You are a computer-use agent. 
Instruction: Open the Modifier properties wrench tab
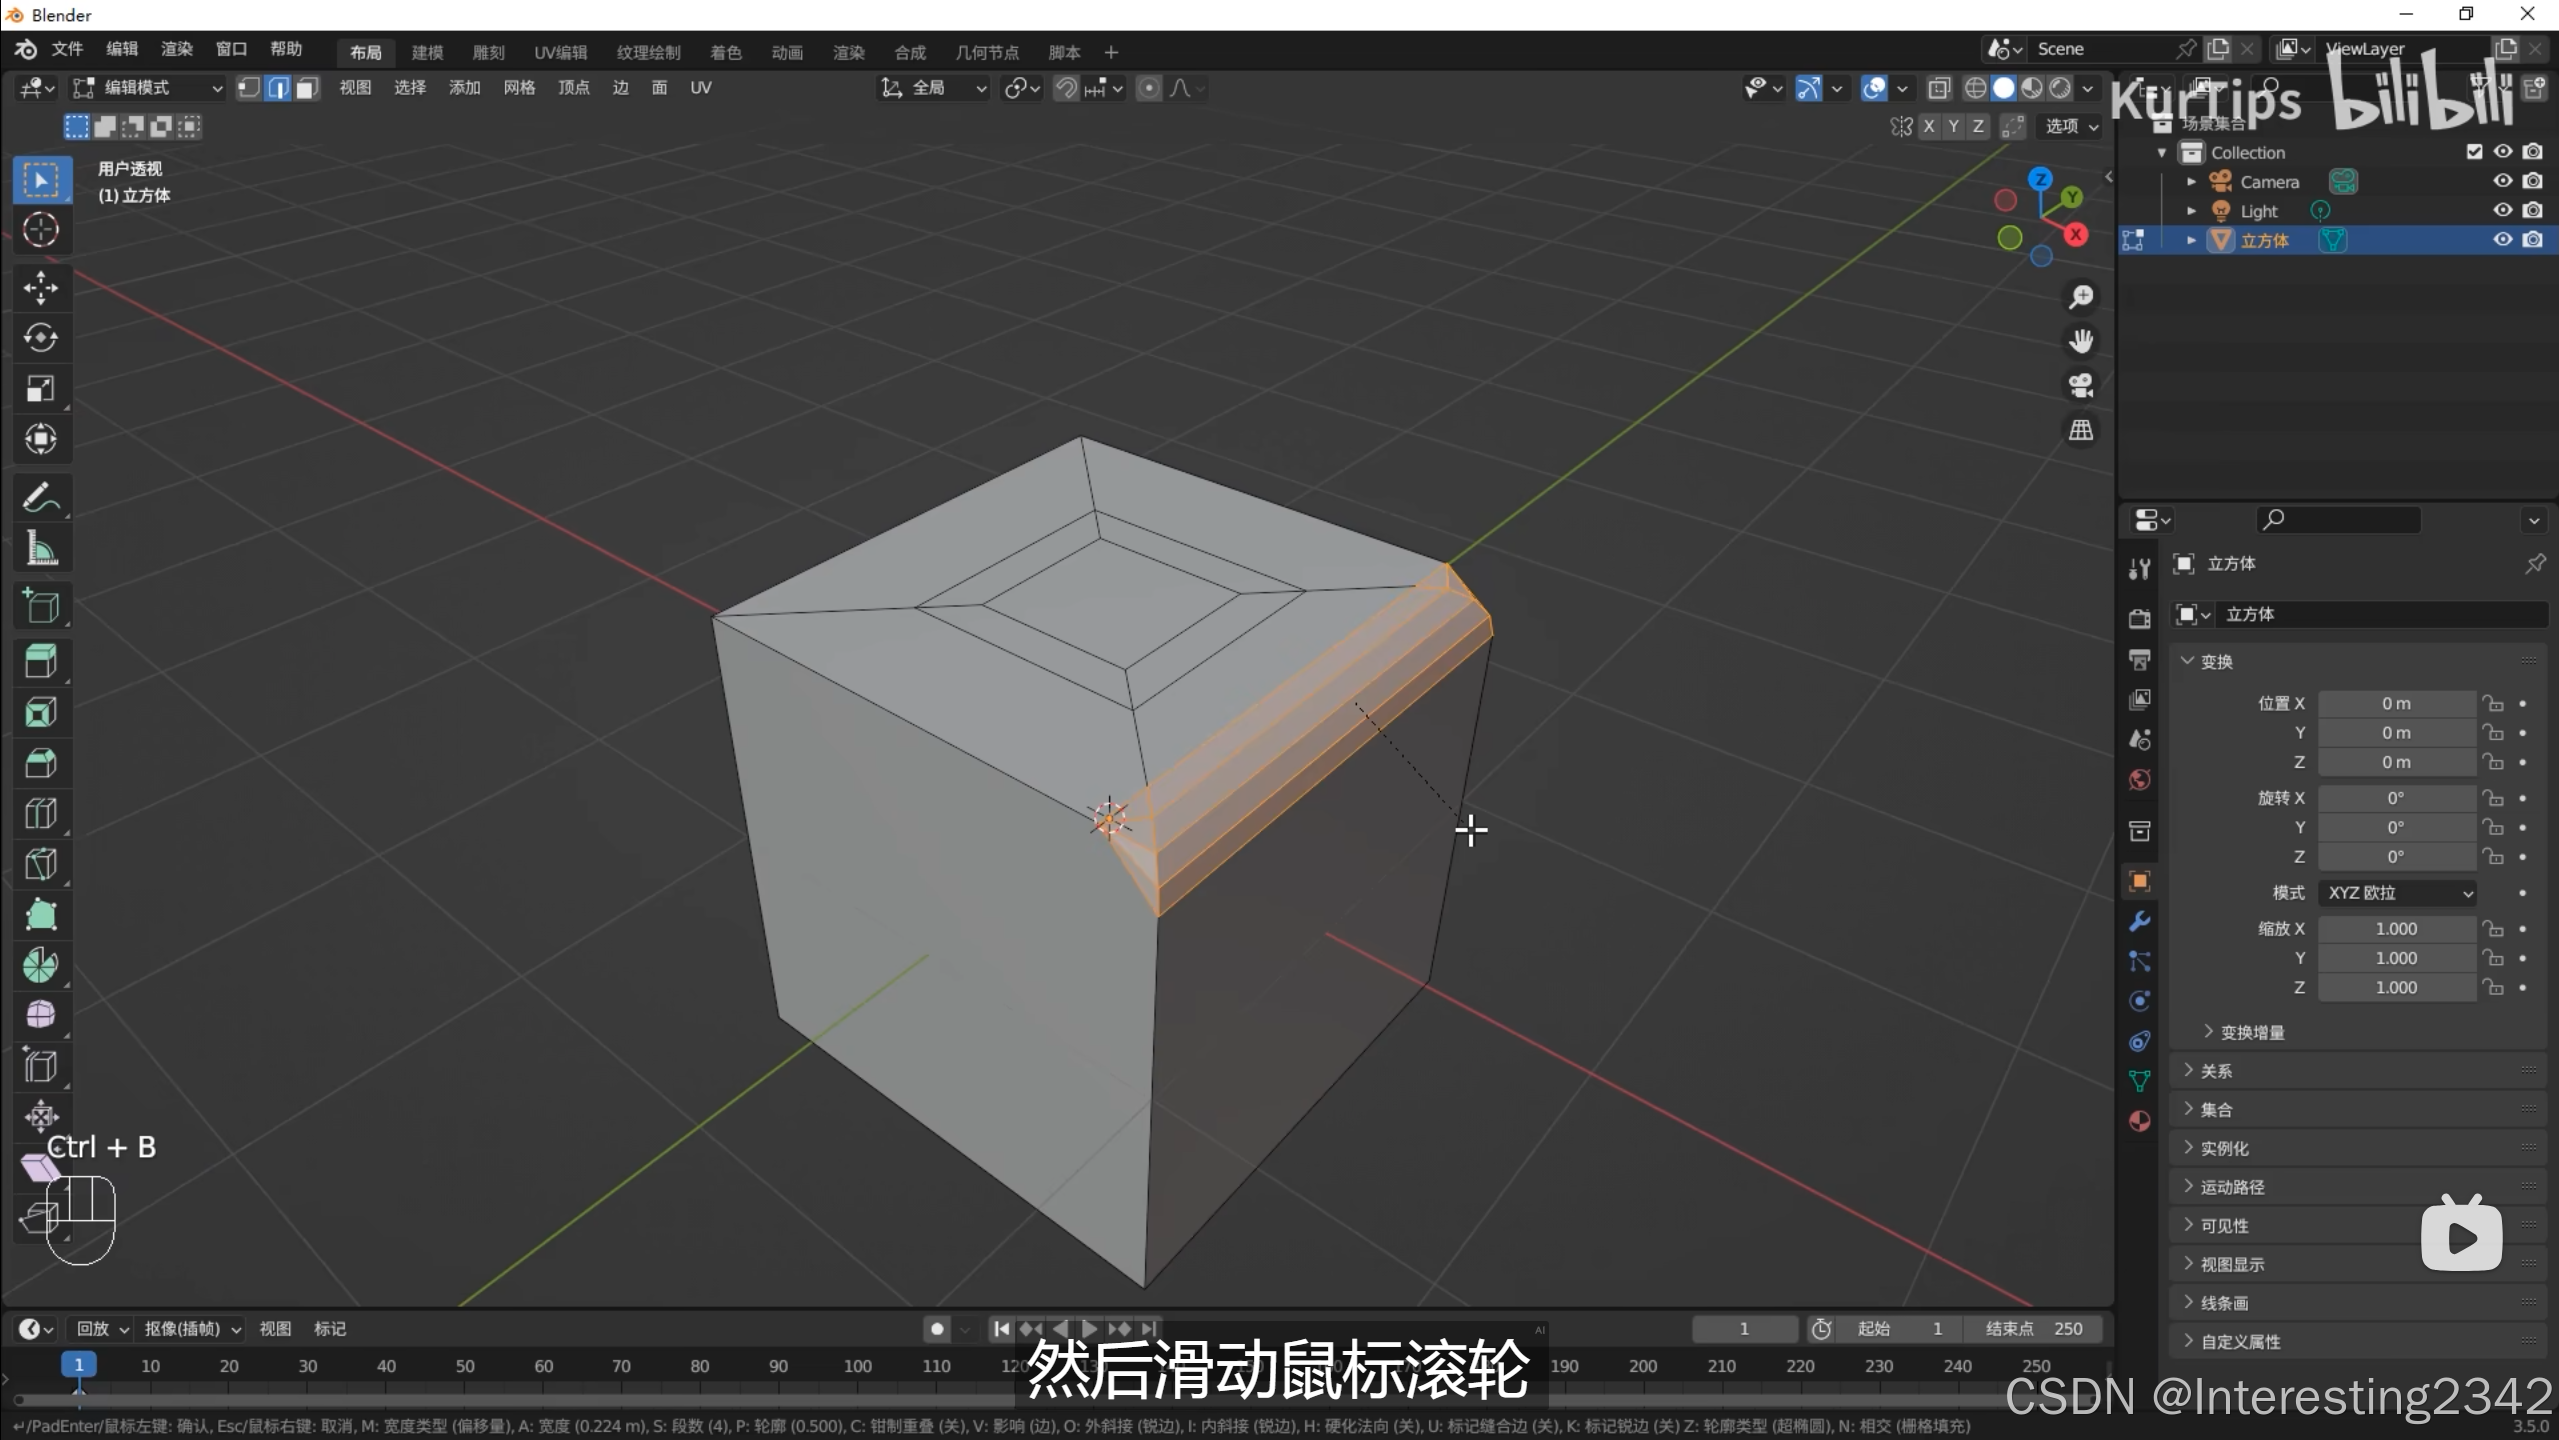click(2139, 921)
